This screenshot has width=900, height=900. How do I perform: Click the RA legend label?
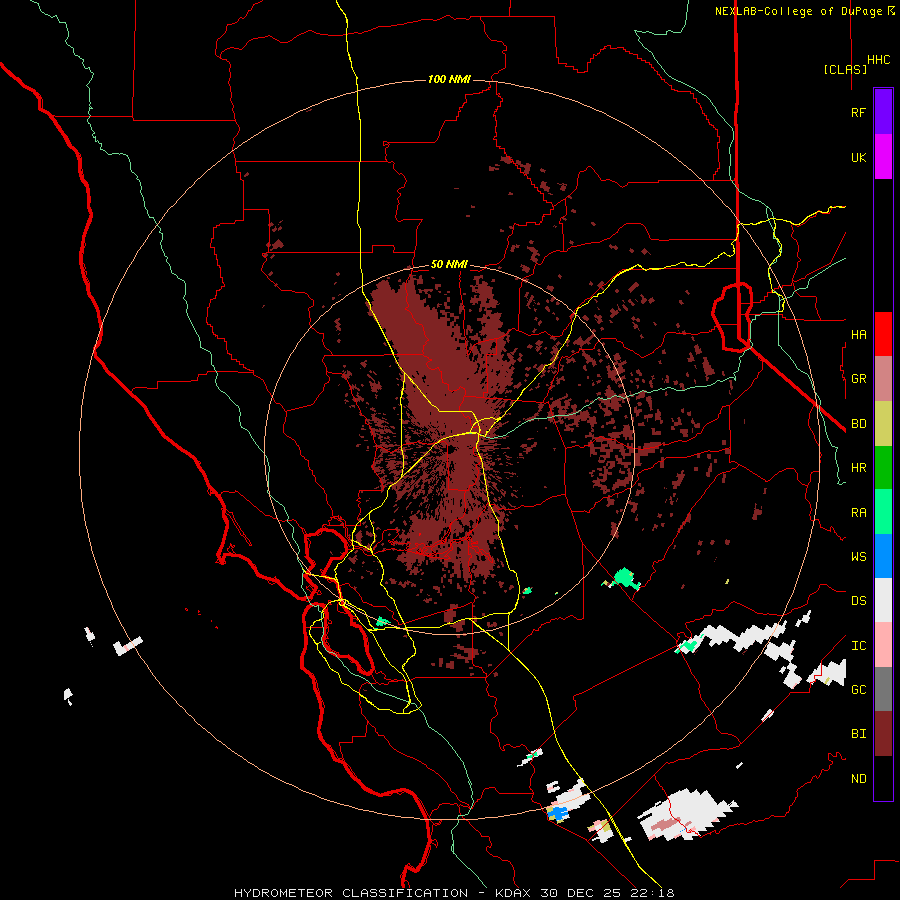coord(858,513)
